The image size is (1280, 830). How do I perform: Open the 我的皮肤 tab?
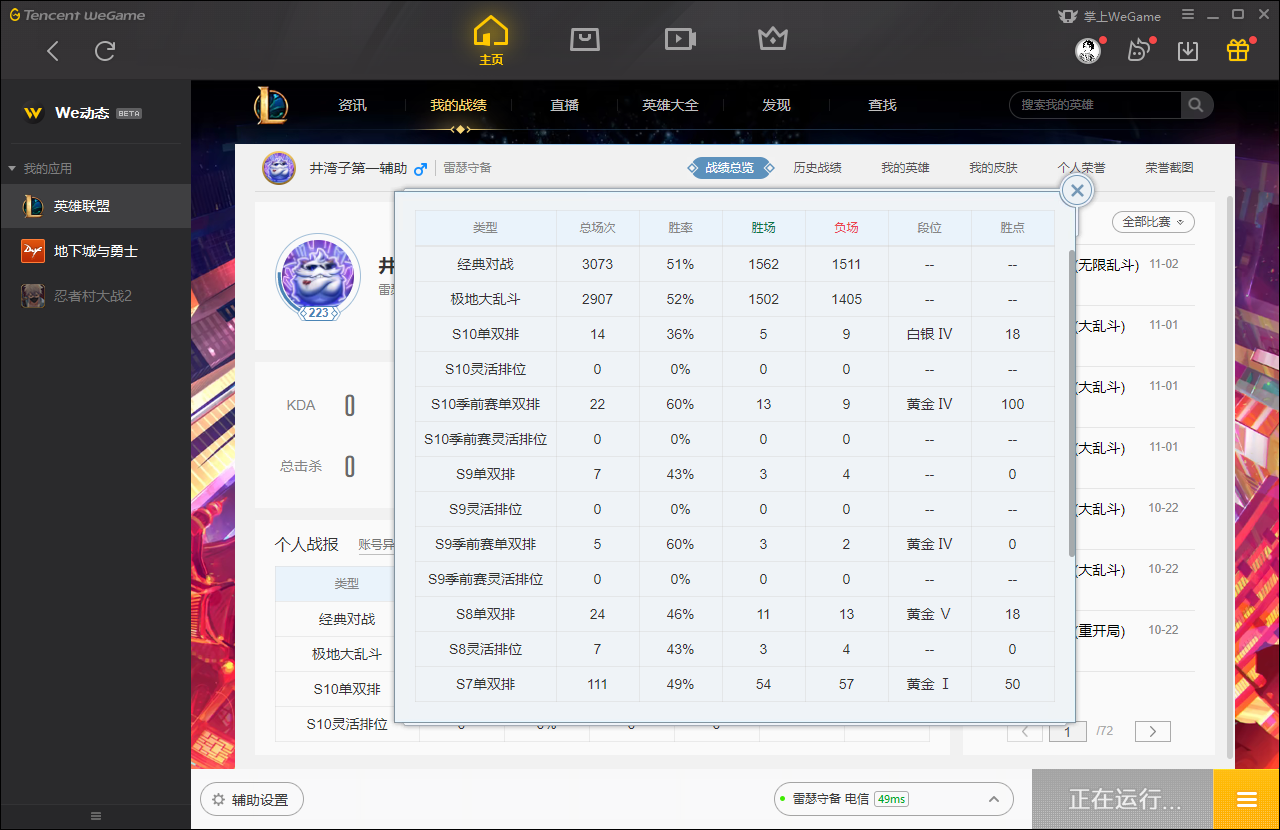993,167
